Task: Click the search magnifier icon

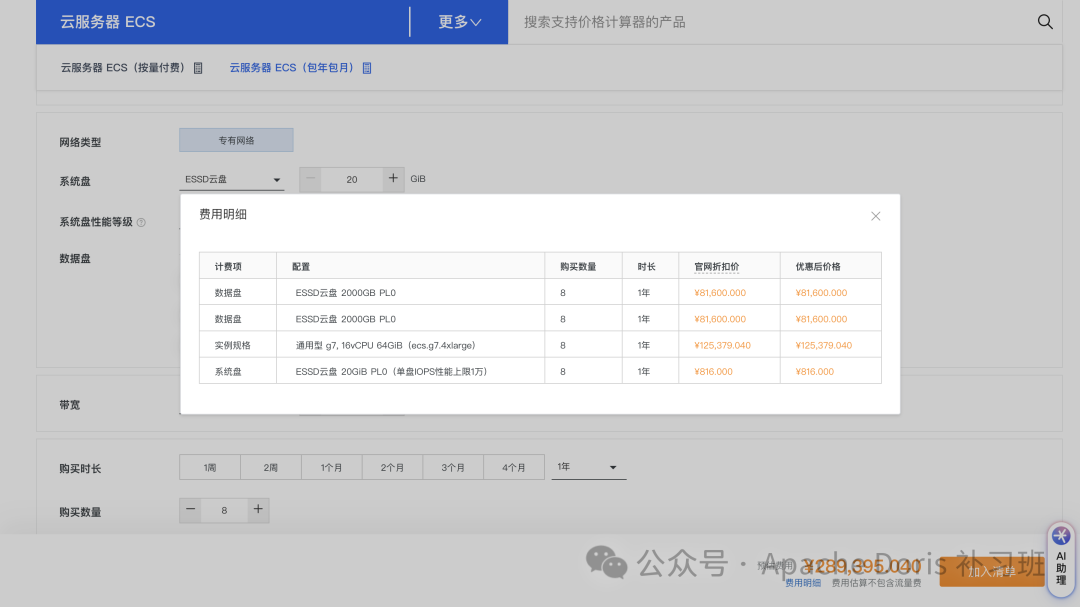Action: [1045, 22]
